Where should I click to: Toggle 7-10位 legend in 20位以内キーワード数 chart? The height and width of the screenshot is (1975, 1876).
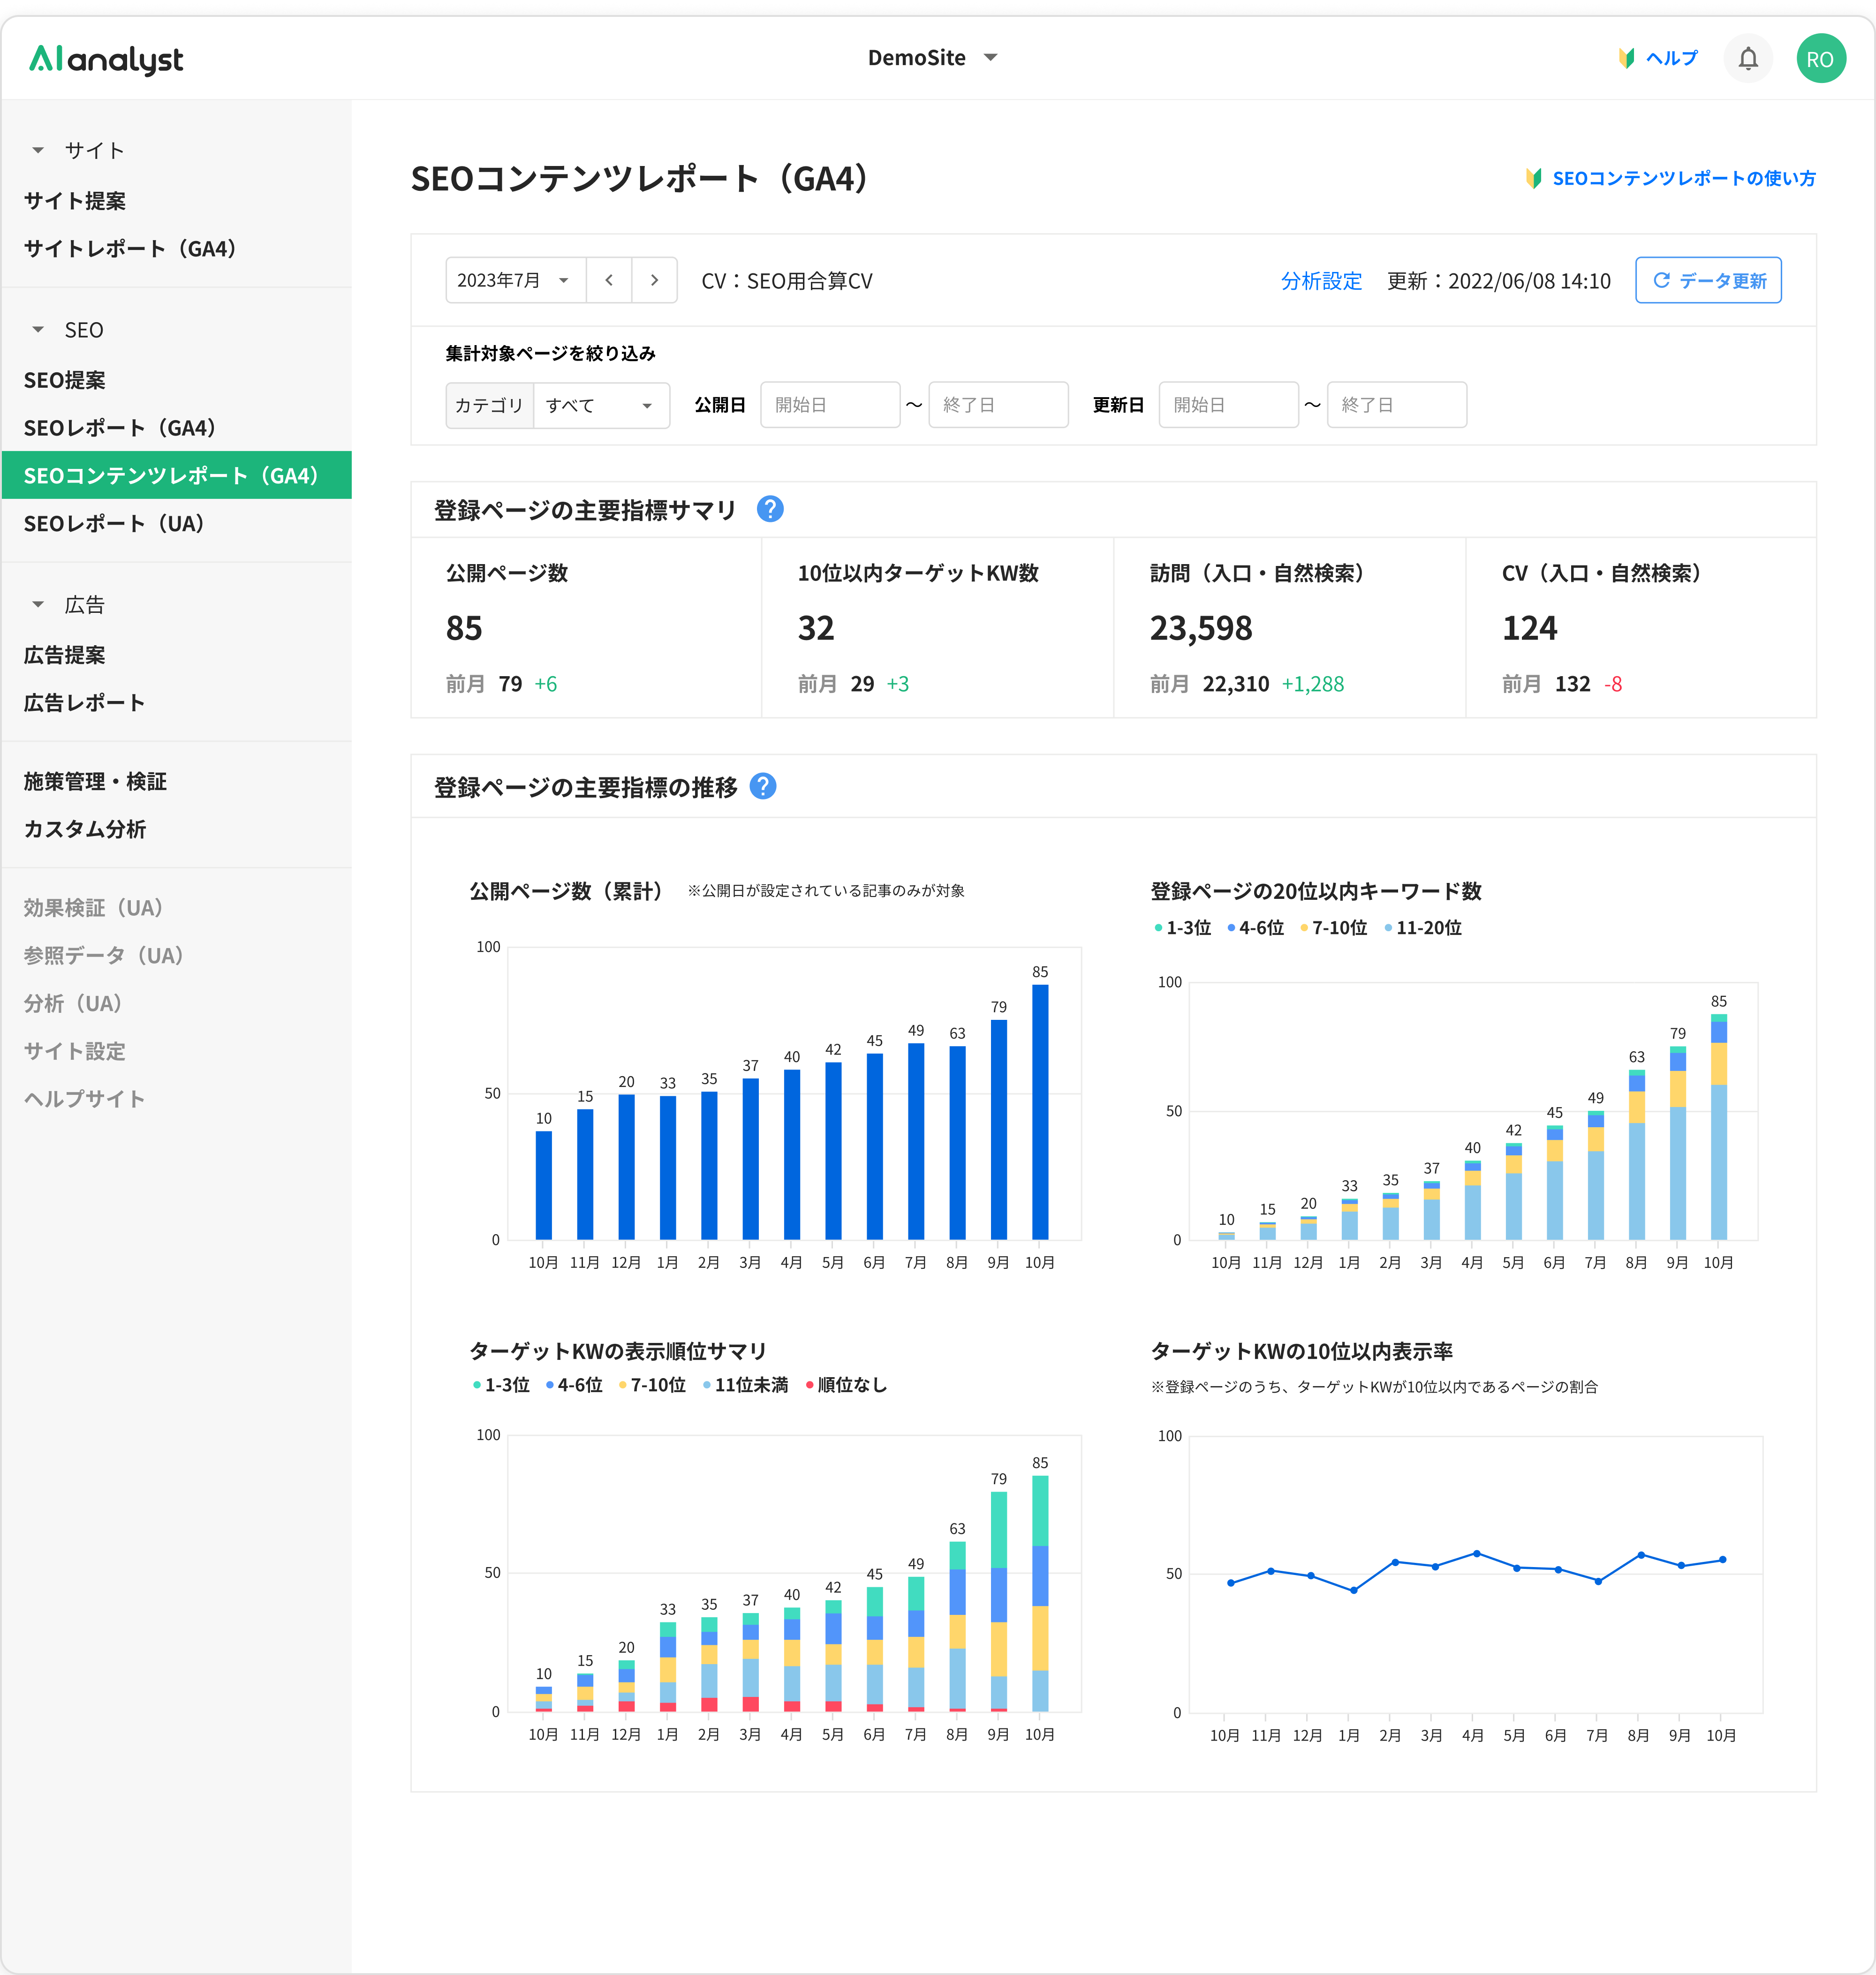point(1334,928)
